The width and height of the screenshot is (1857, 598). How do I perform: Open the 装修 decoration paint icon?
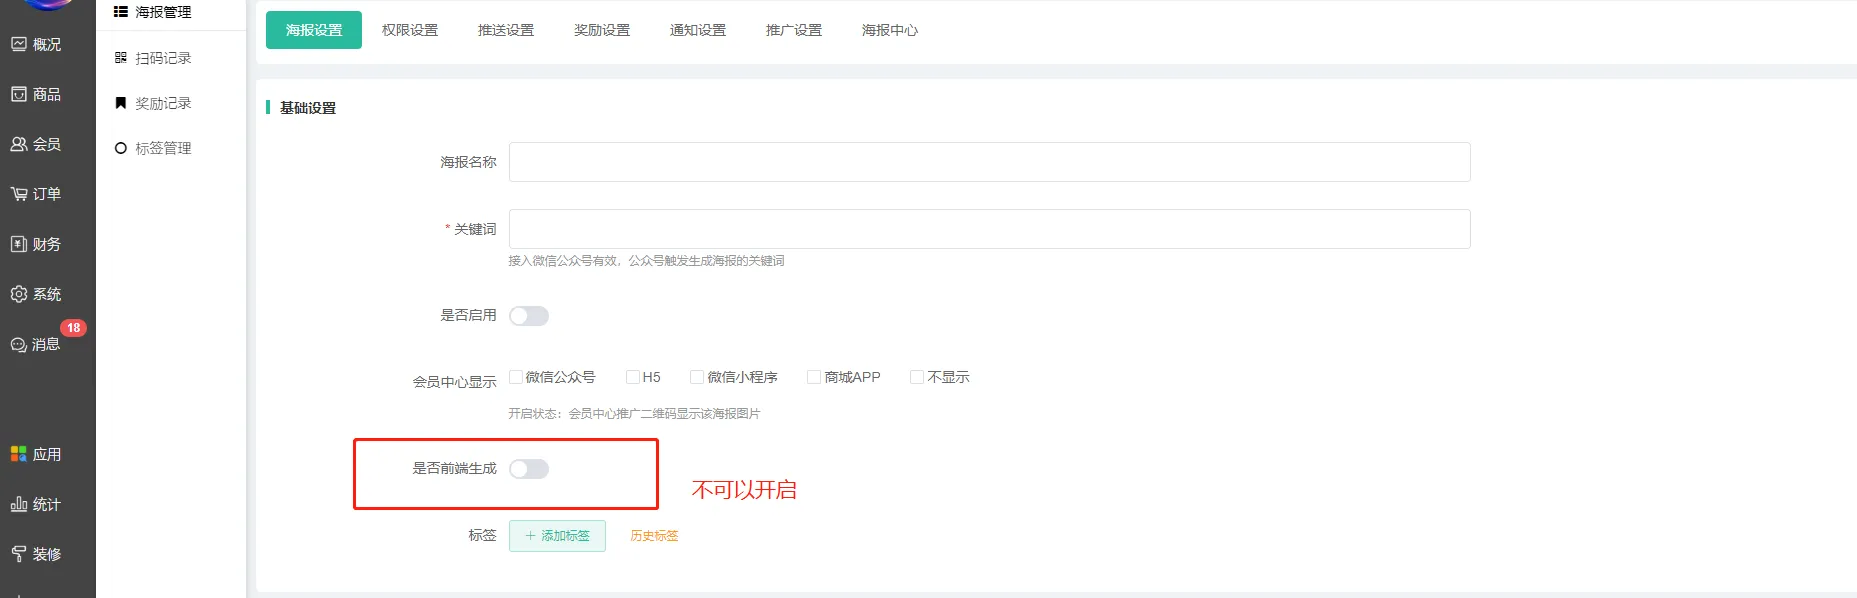tap(19, 554)
